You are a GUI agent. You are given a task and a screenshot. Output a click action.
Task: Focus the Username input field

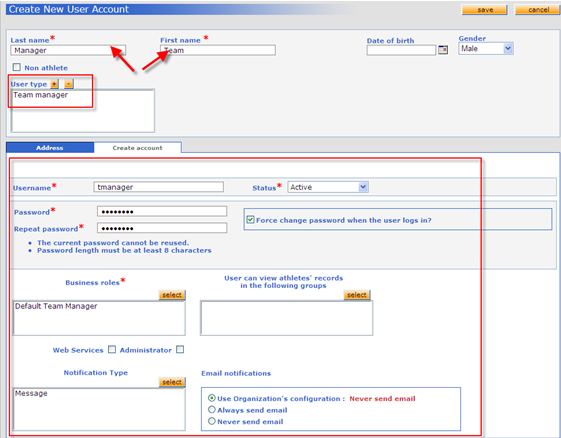(x=158, y=187)
